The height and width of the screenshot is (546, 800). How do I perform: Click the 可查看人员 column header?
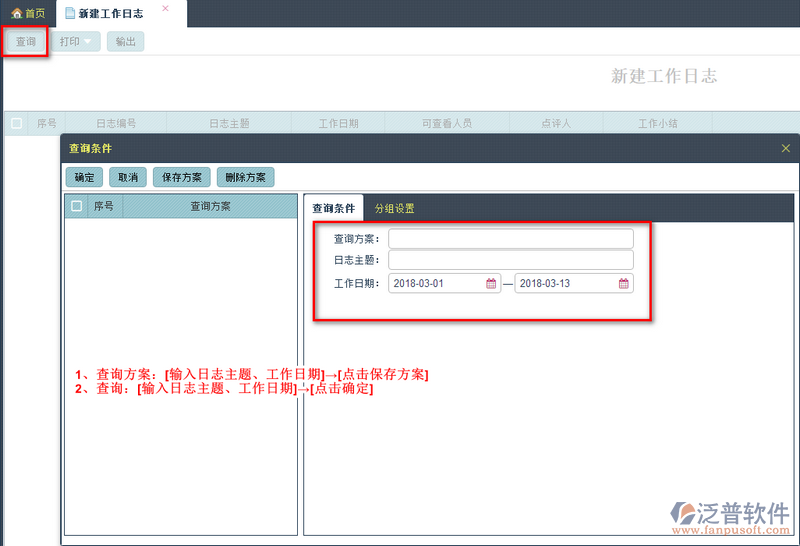point(447,123)
